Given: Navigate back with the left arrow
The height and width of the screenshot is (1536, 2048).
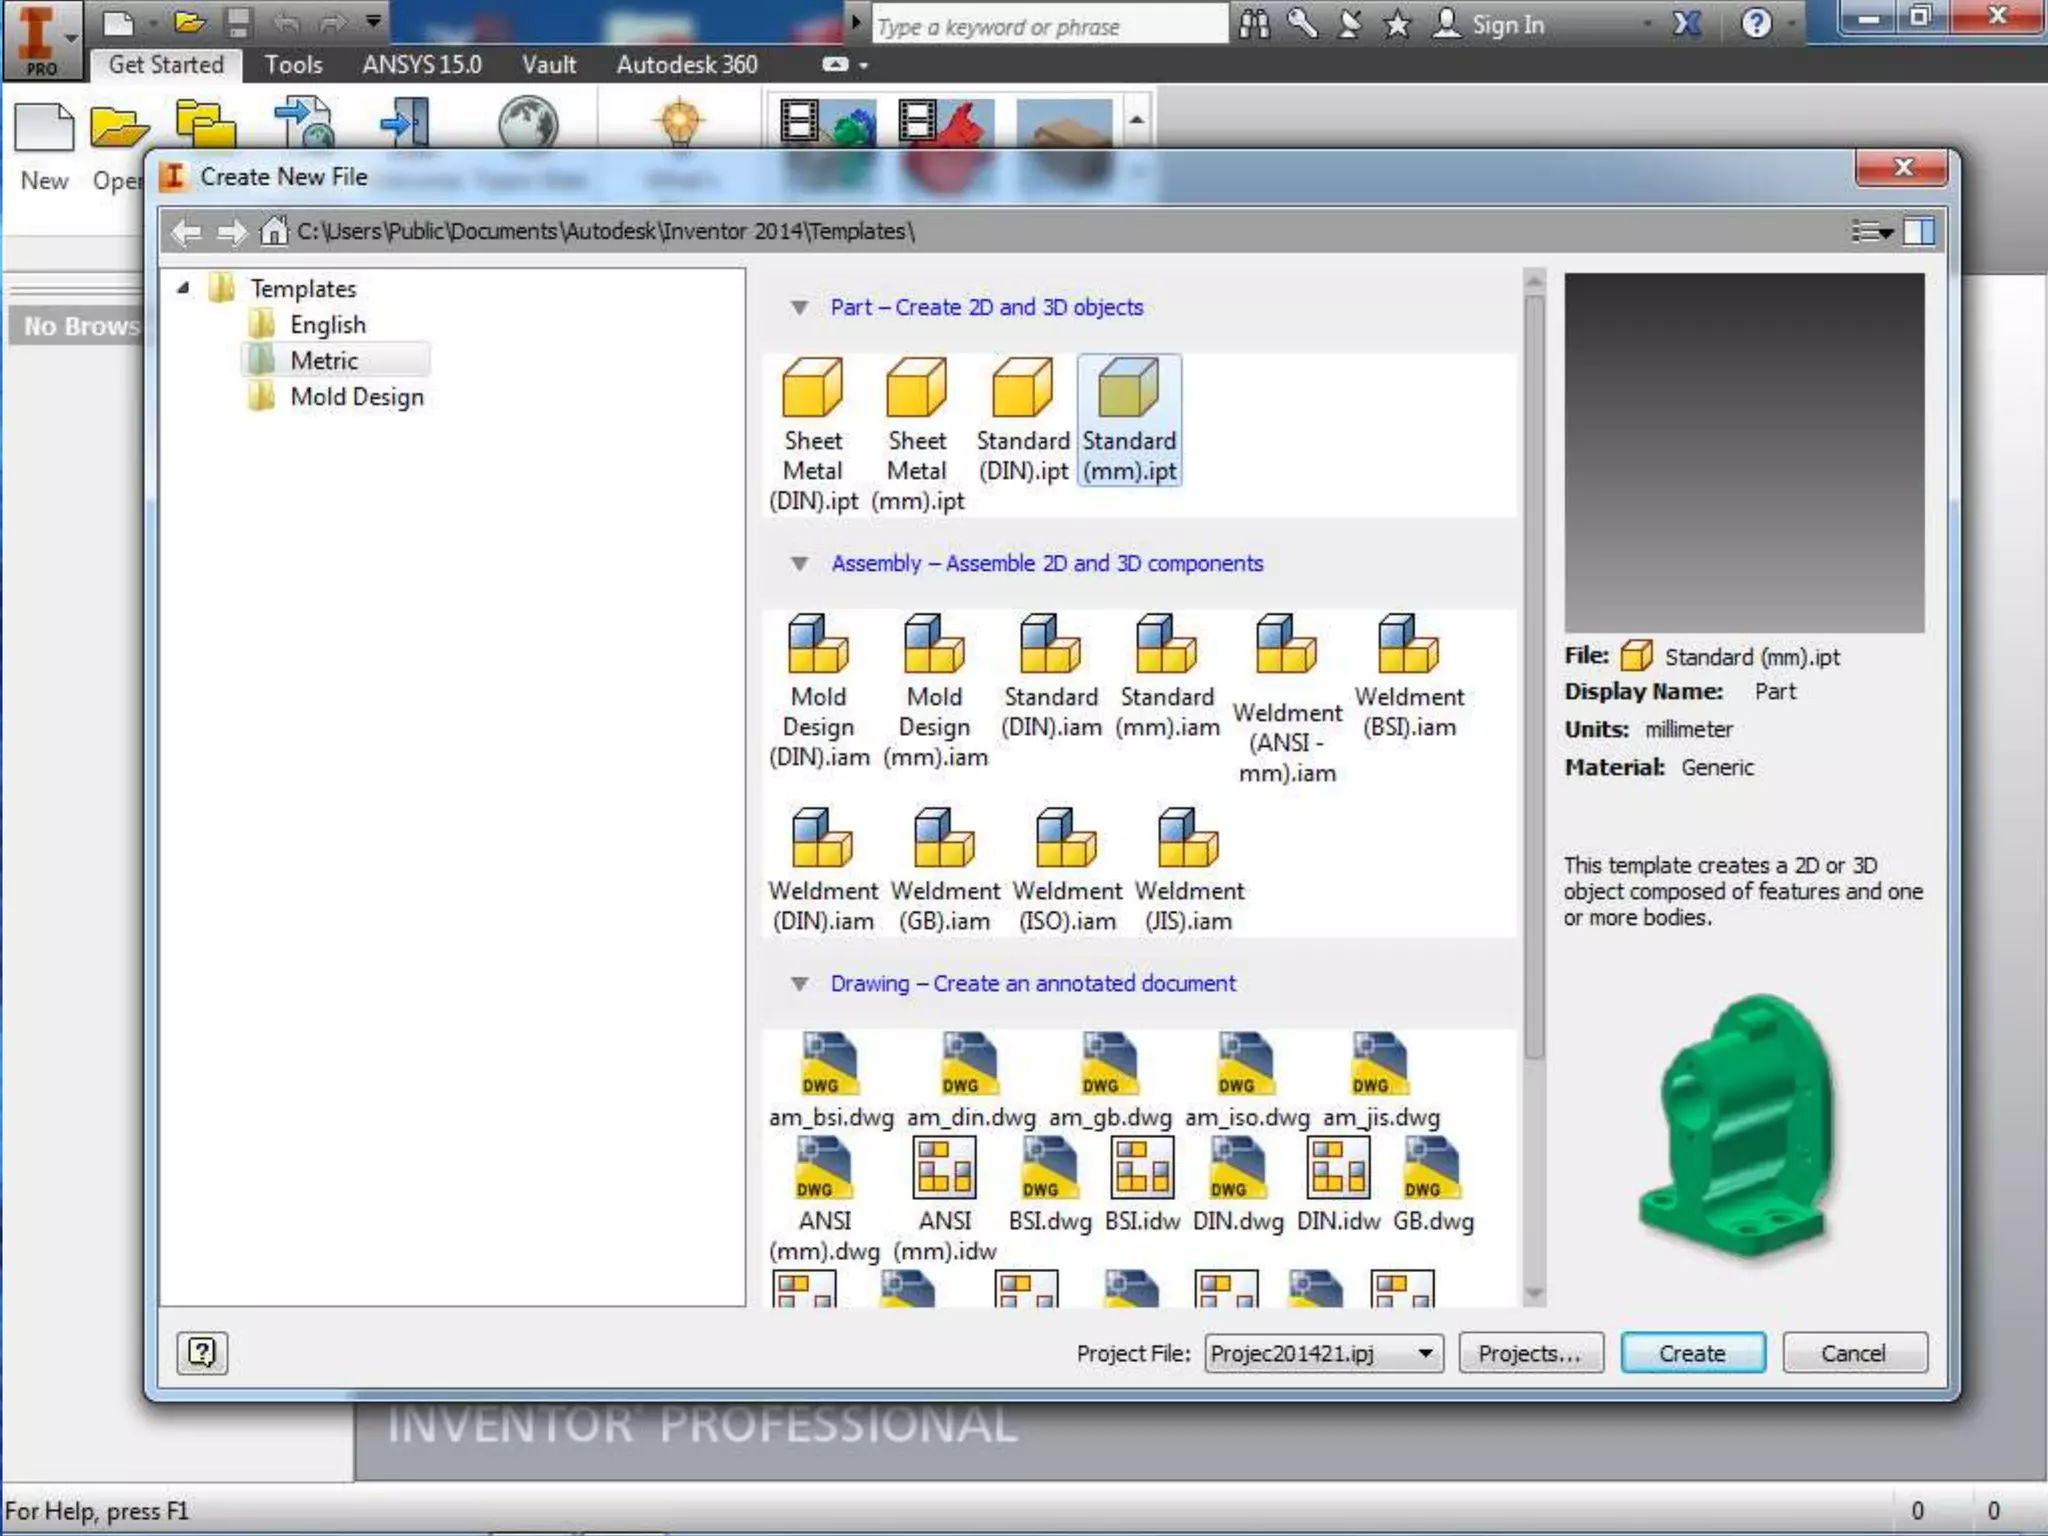Looking at the screenshot, I should (x=186, y=232).
